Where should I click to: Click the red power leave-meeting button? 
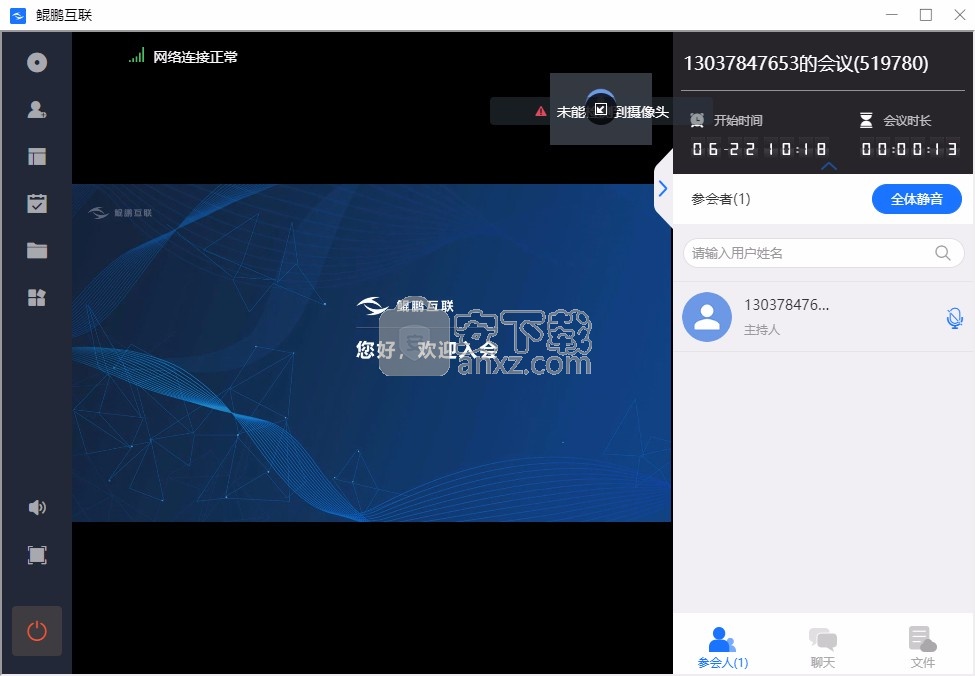(x=37, y=631)
